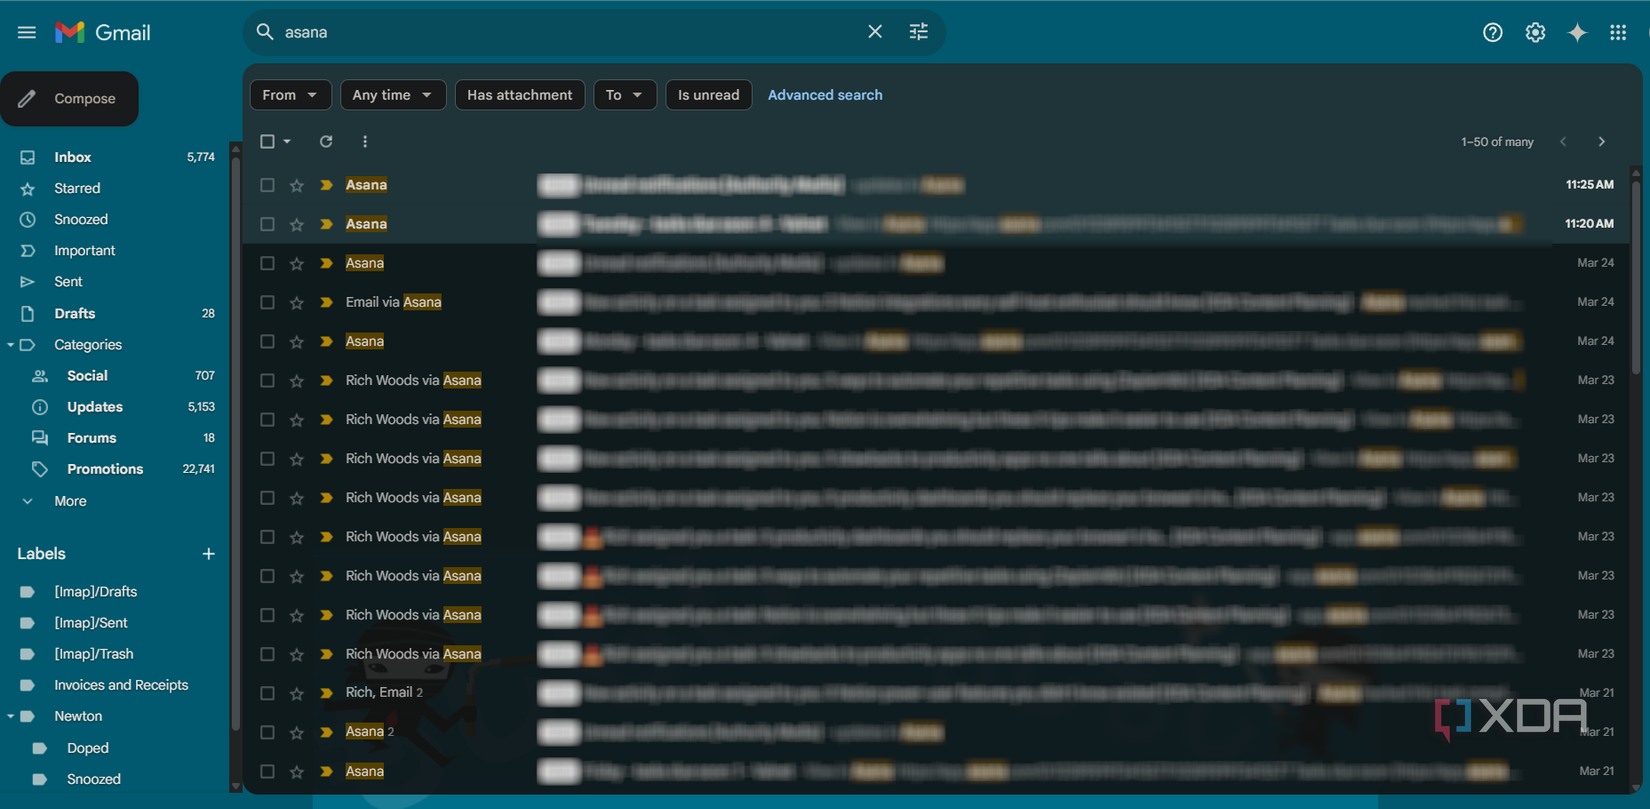This screenshot has width=1650, height=809.
Task: Collapse the Categories section arrow
Action: click(10, 345)
